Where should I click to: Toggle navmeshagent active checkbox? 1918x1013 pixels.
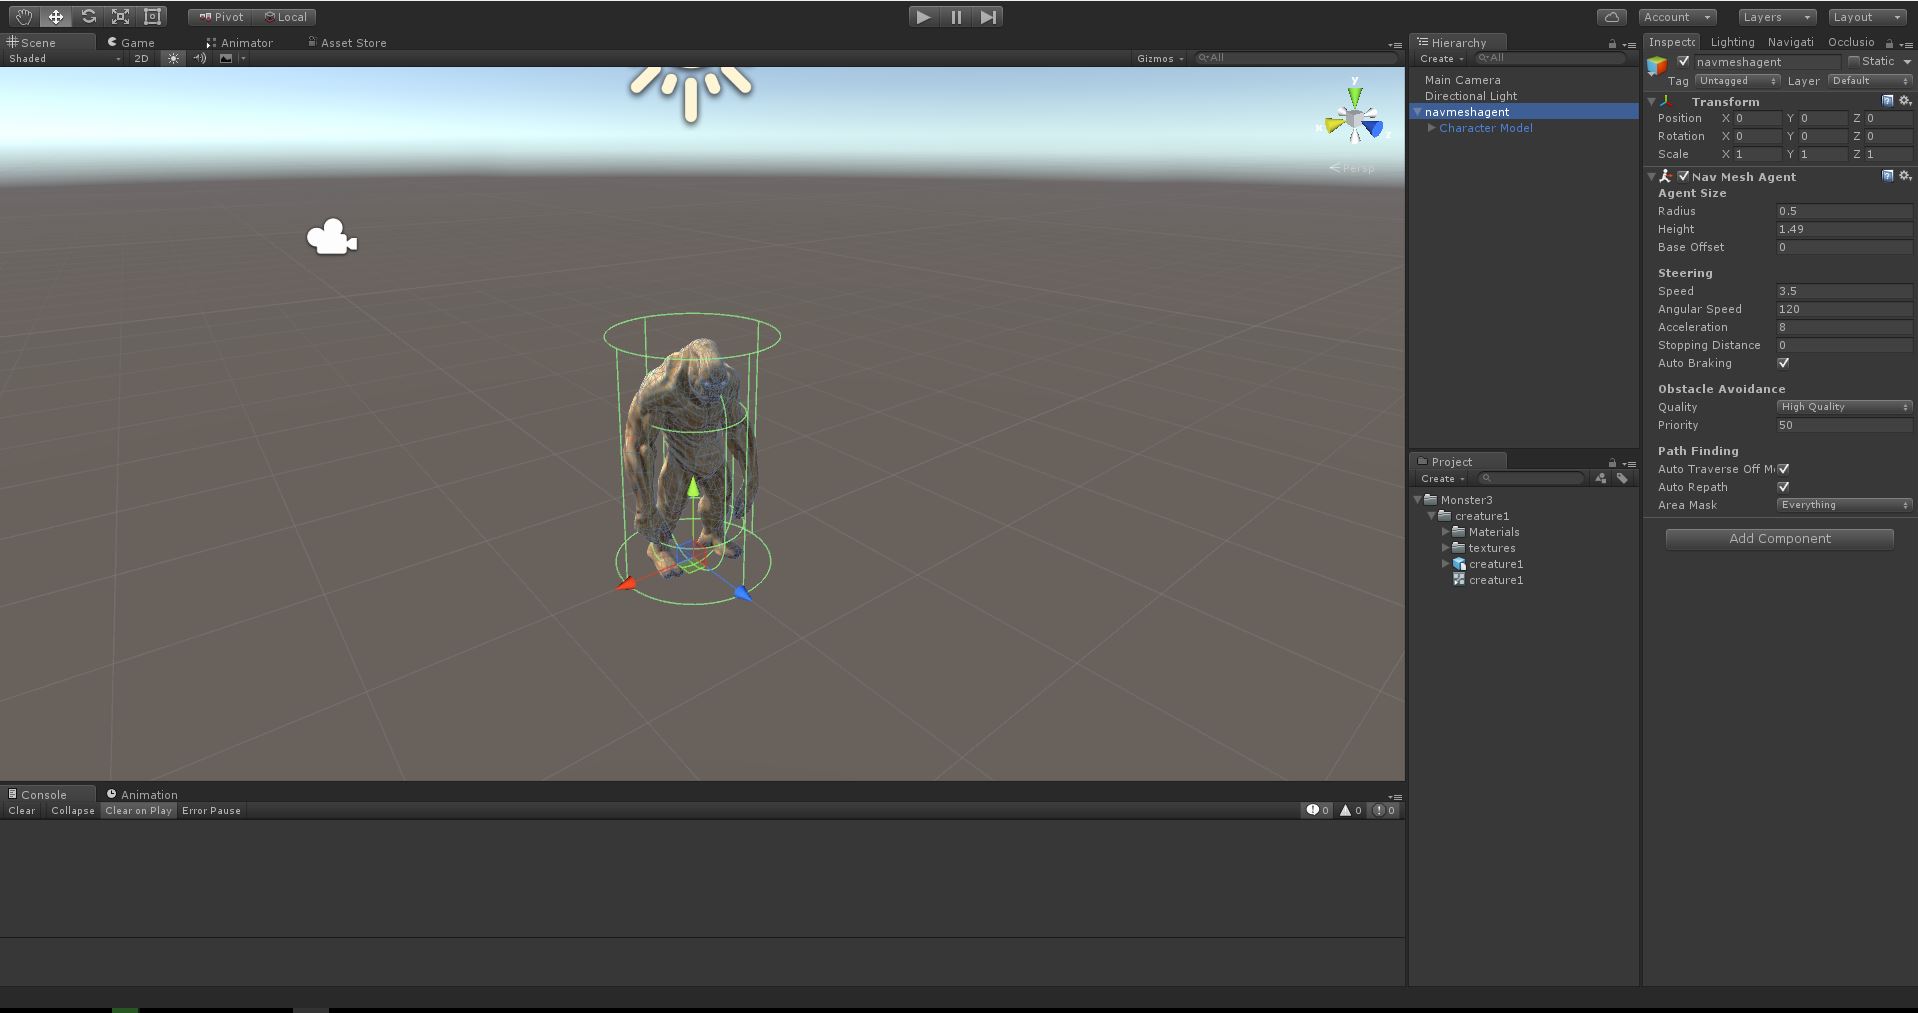point(1684,61)
